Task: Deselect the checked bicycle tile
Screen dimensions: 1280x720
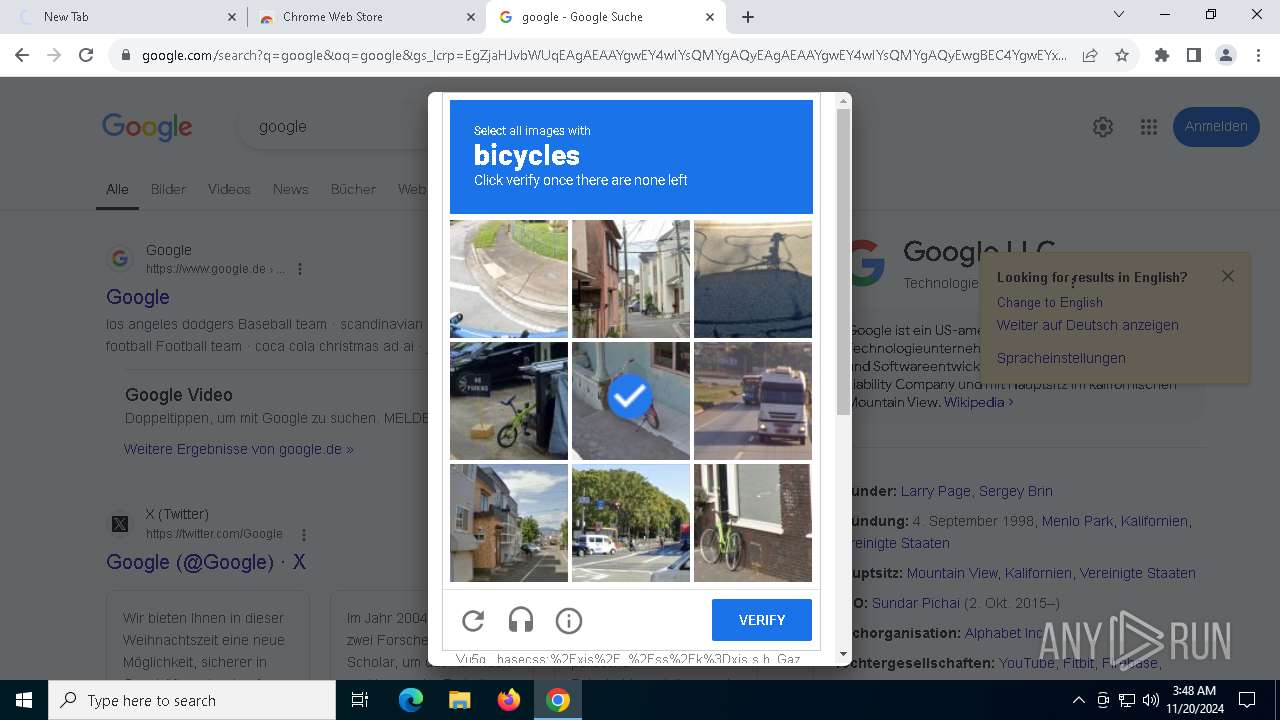Action: pyautogui.click(x=631, y=401)
